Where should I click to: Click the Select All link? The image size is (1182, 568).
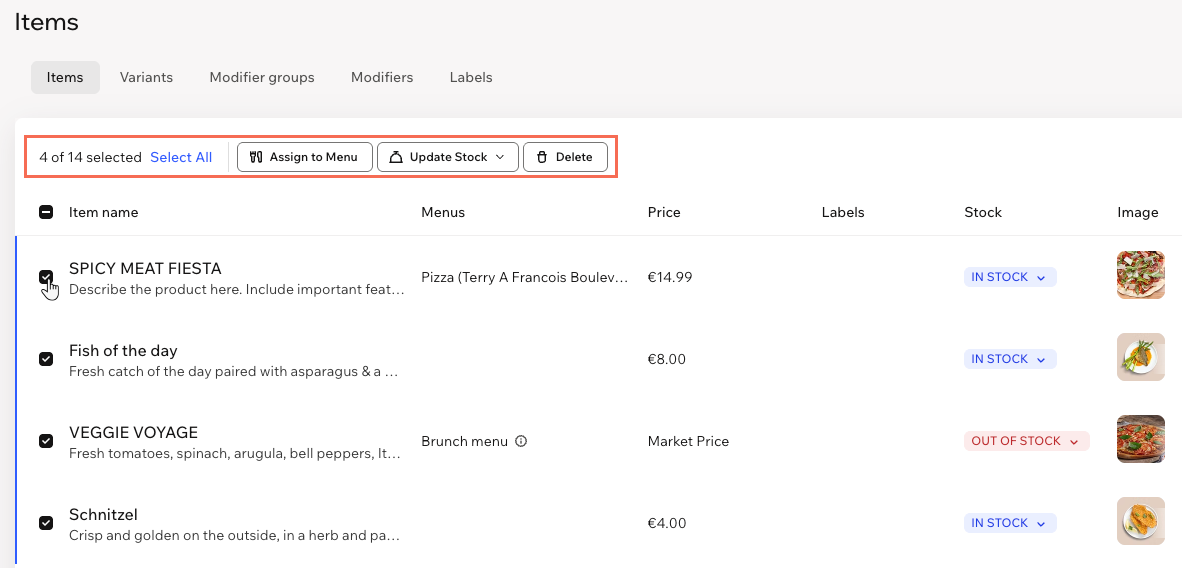click(x=181, y=158)
